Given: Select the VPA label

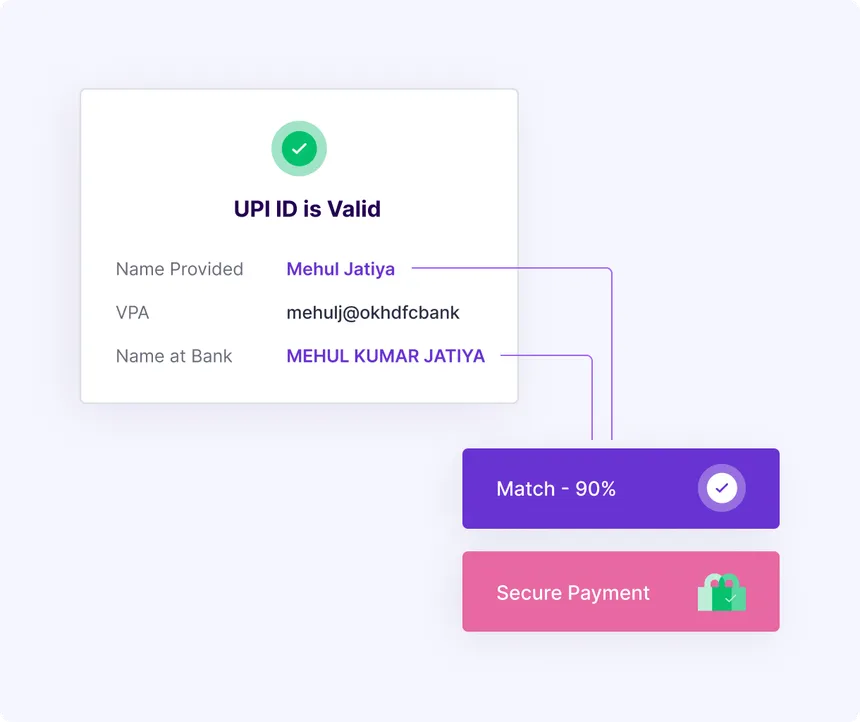Looking at the screenshot, I should [x=132, y=312].
